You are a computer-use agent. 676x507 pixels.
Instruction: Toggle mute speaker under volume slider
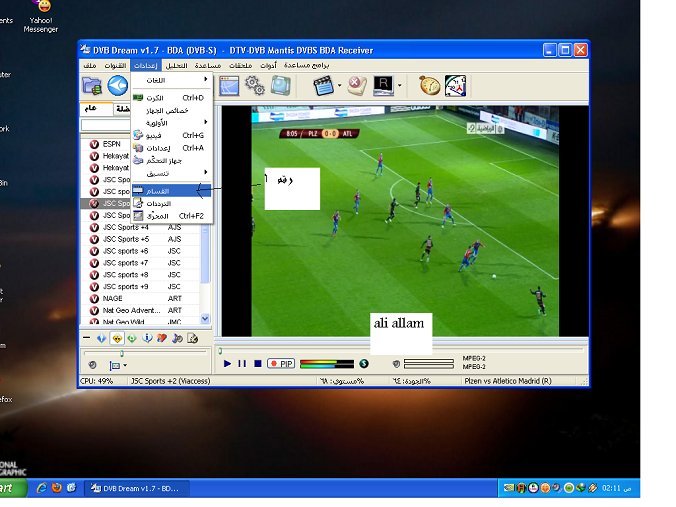[92, 365]
